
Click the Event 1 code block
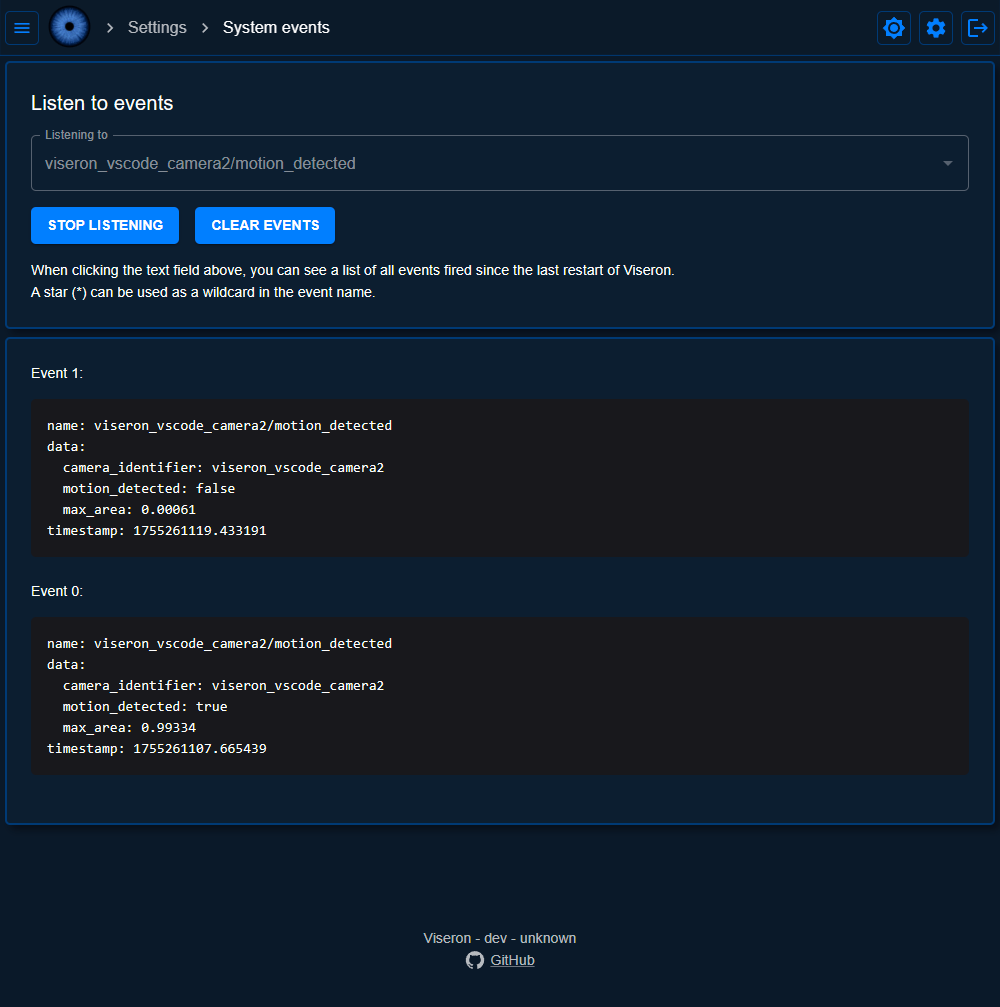[500, 478]
